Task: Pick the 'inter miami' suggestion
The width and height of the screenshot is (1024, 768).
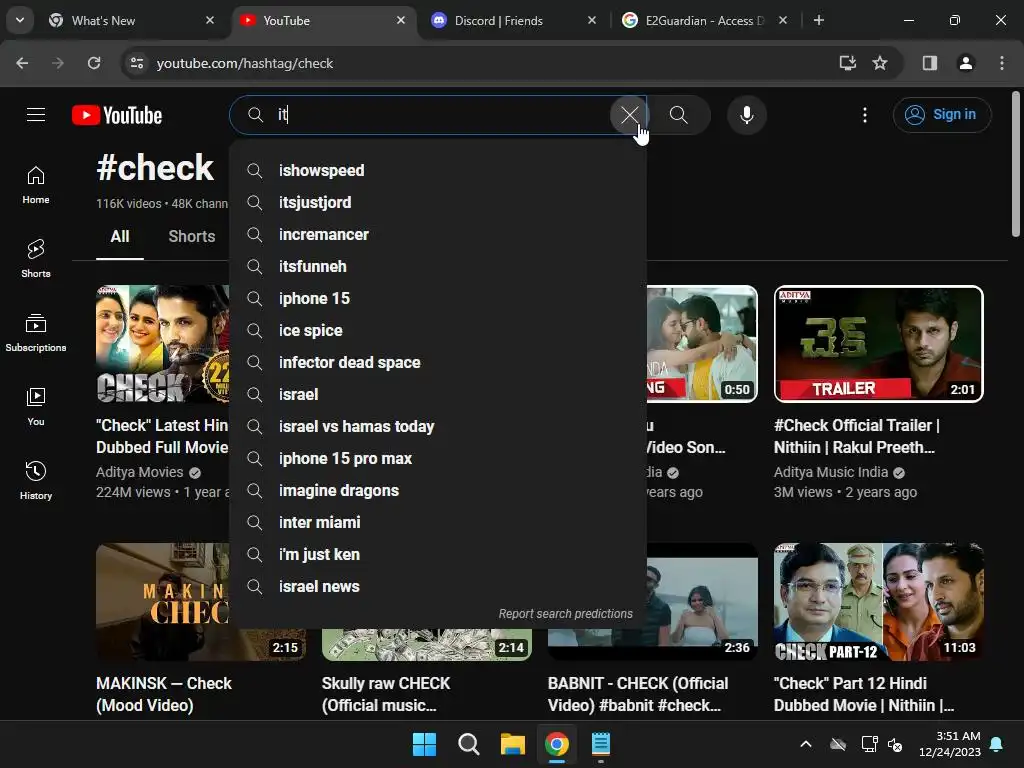Action: pos(438,522)
